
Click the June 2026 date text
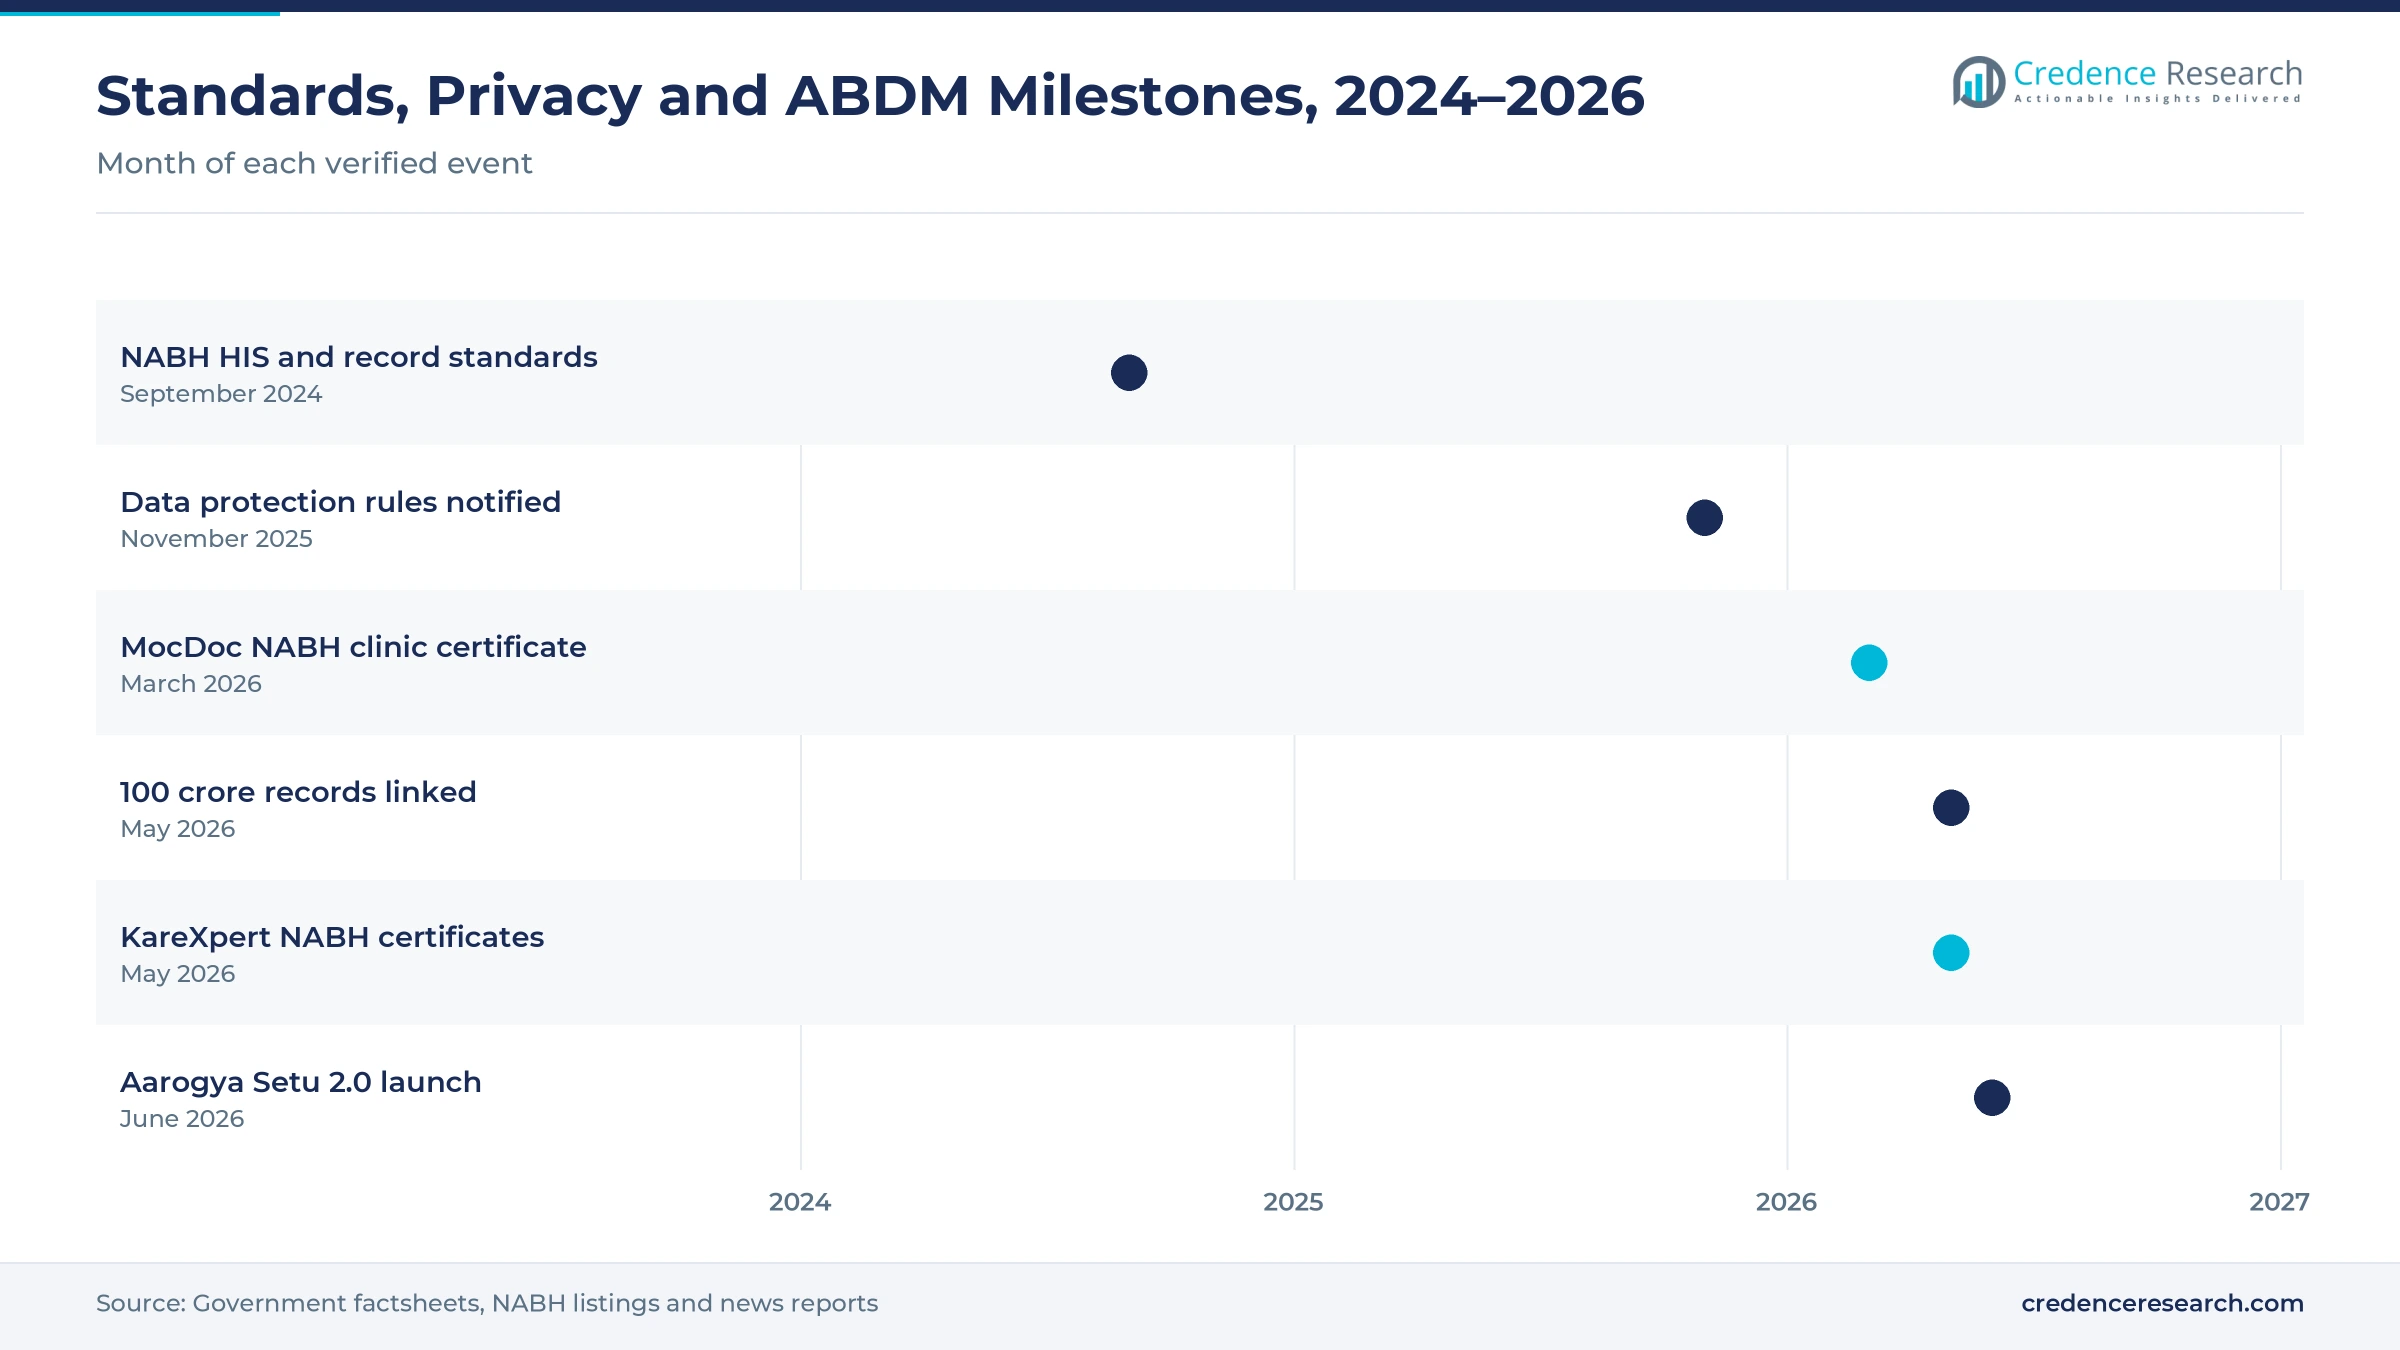click(182, 1119)
